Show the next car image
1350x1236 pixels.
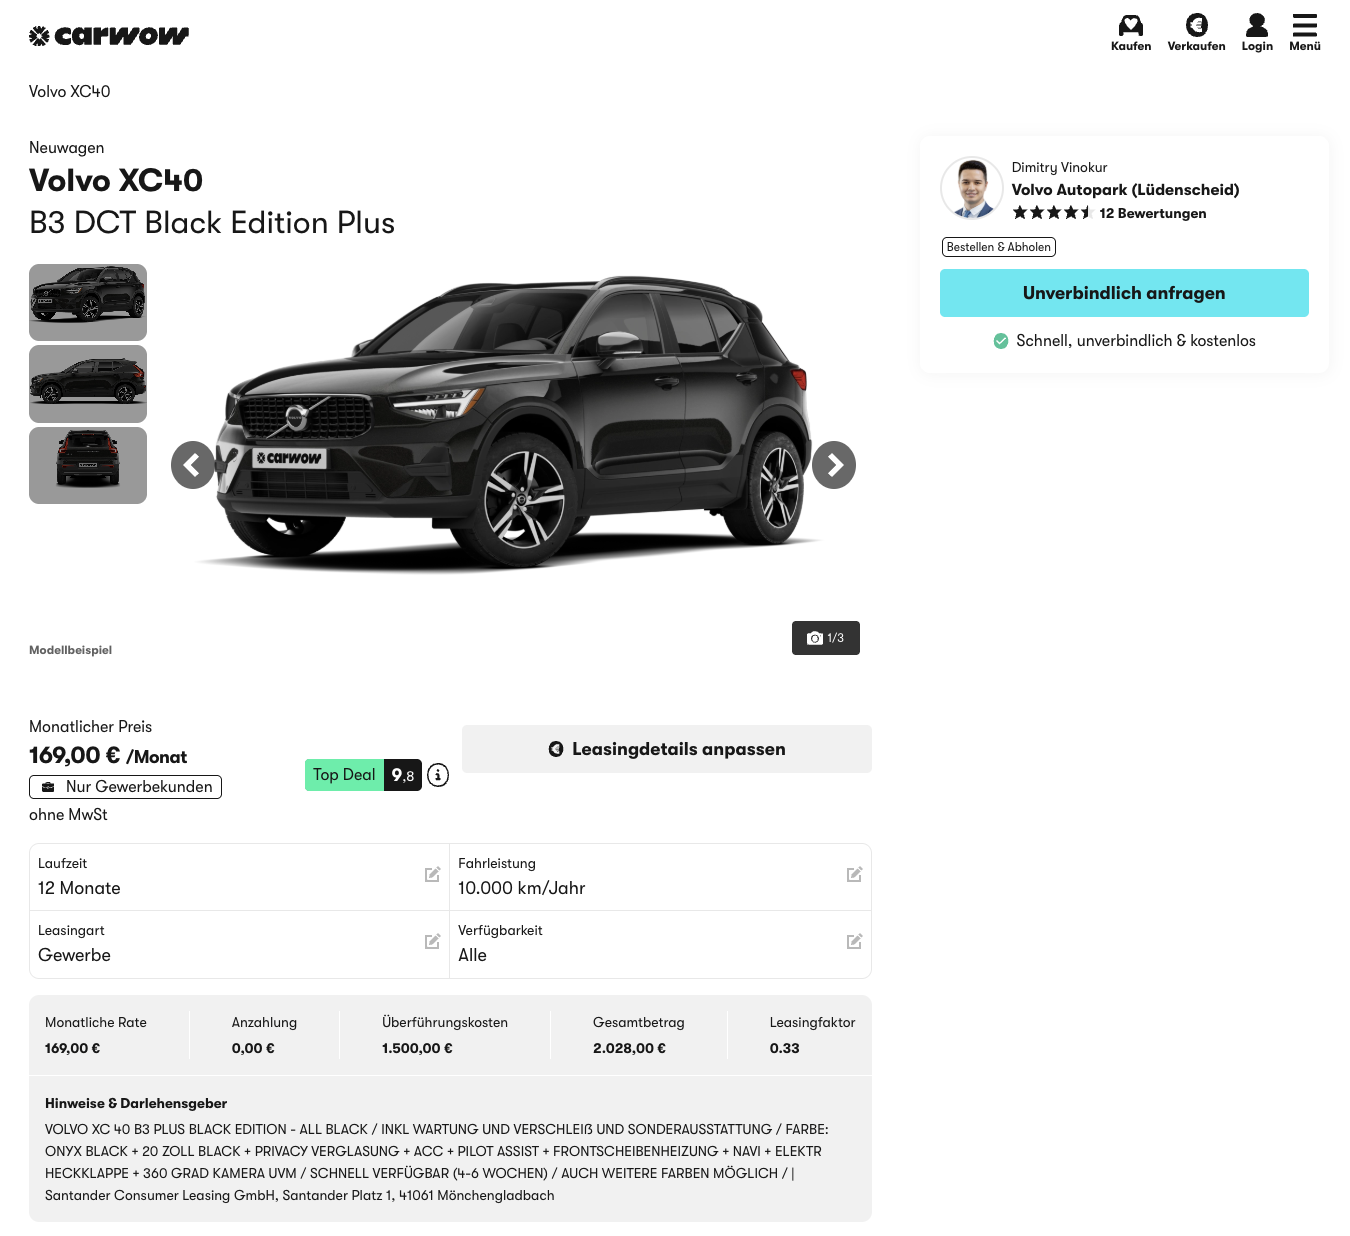[x=834, y=465]
